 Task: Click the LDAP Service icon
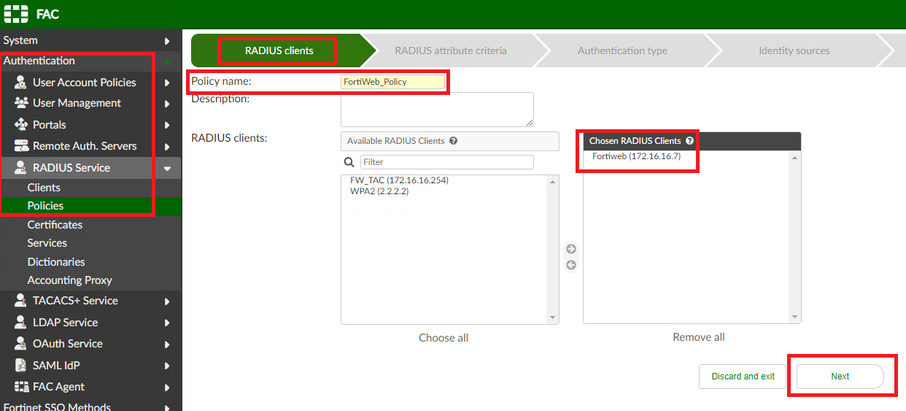coord(21,322)
